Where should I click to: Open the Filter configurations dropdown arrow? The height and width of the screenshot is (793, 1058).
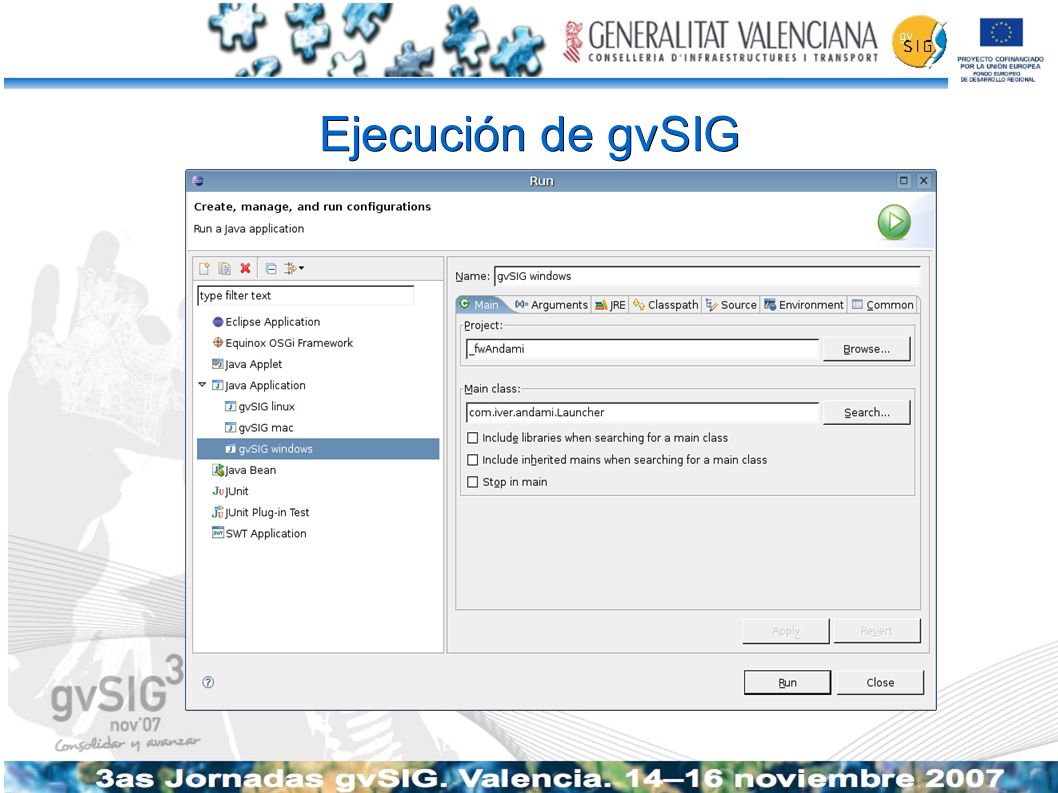301,269
